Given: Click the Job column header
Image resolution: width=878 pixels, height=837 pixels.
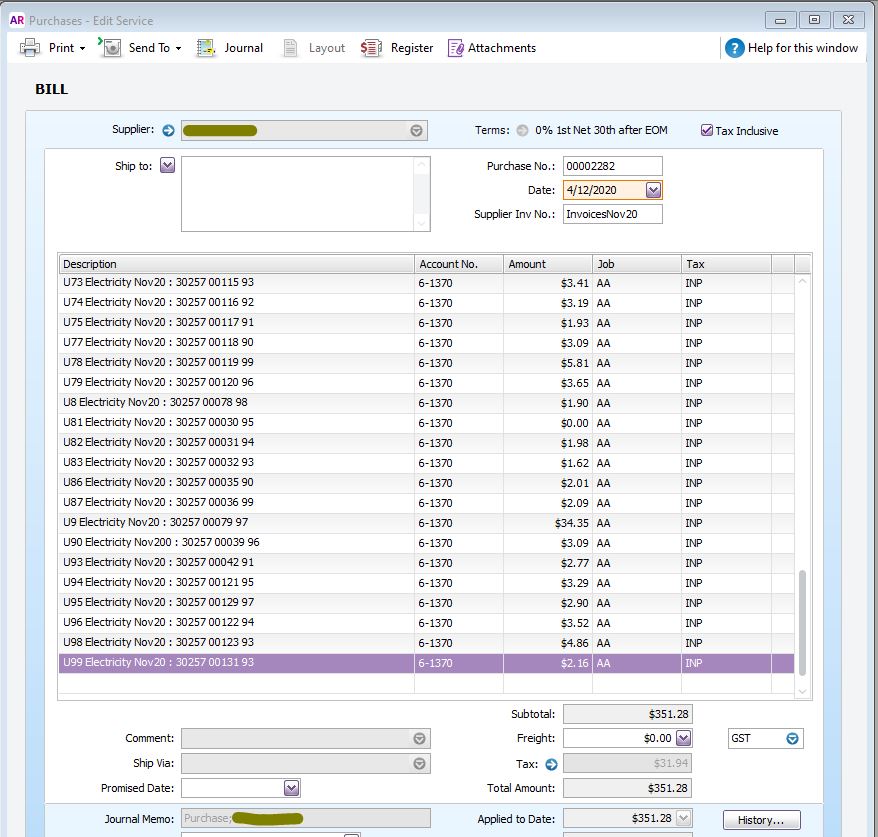Looking at the screenshot, I should pos(637,264).
